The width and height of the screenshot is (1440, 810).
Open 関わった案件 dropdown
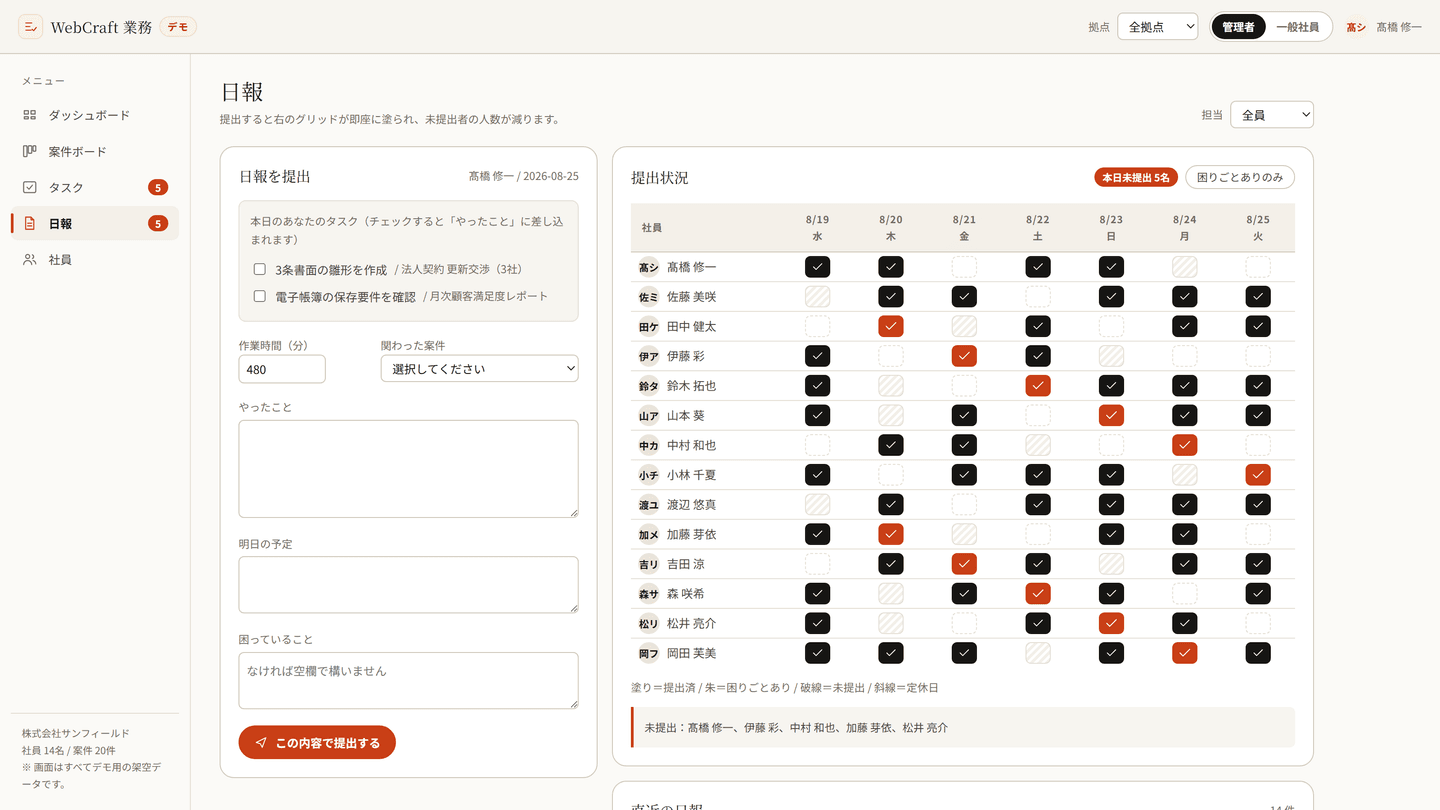coord(479,369)
